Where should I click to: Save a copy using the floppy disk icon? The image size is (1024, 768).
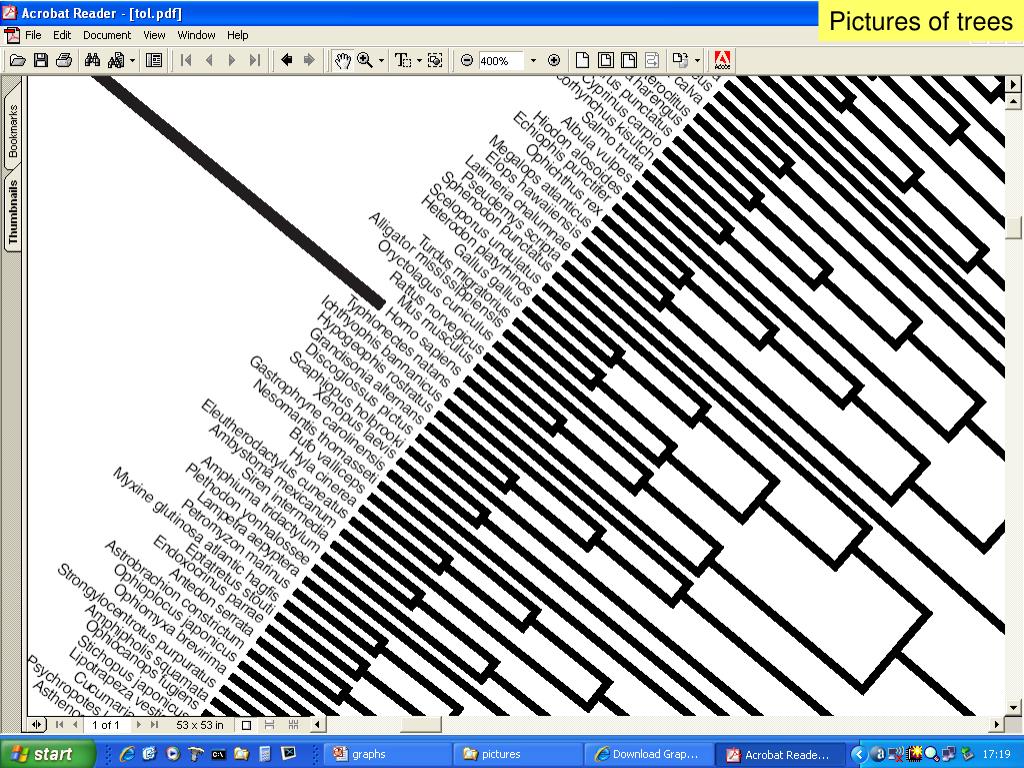(x=40, y=61)
